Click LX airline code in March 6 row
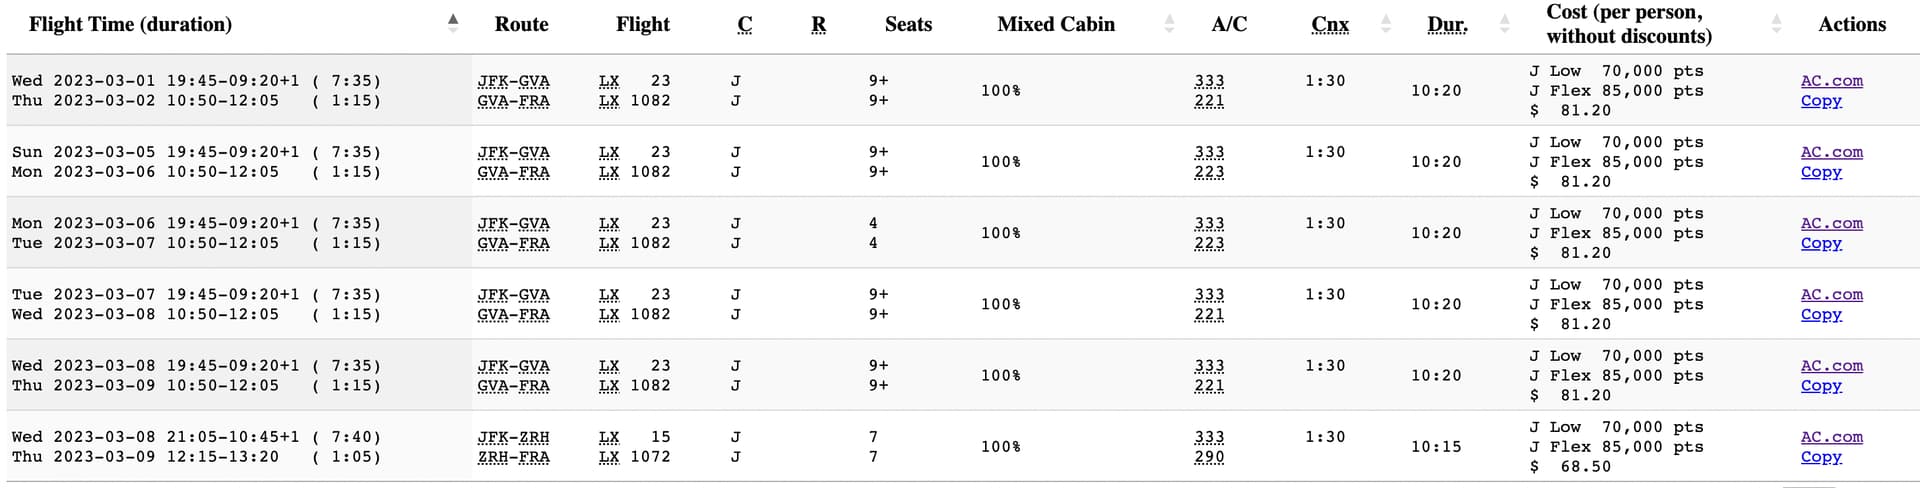1920x488 pixels. pyautogui.click(x=609, y=223)
